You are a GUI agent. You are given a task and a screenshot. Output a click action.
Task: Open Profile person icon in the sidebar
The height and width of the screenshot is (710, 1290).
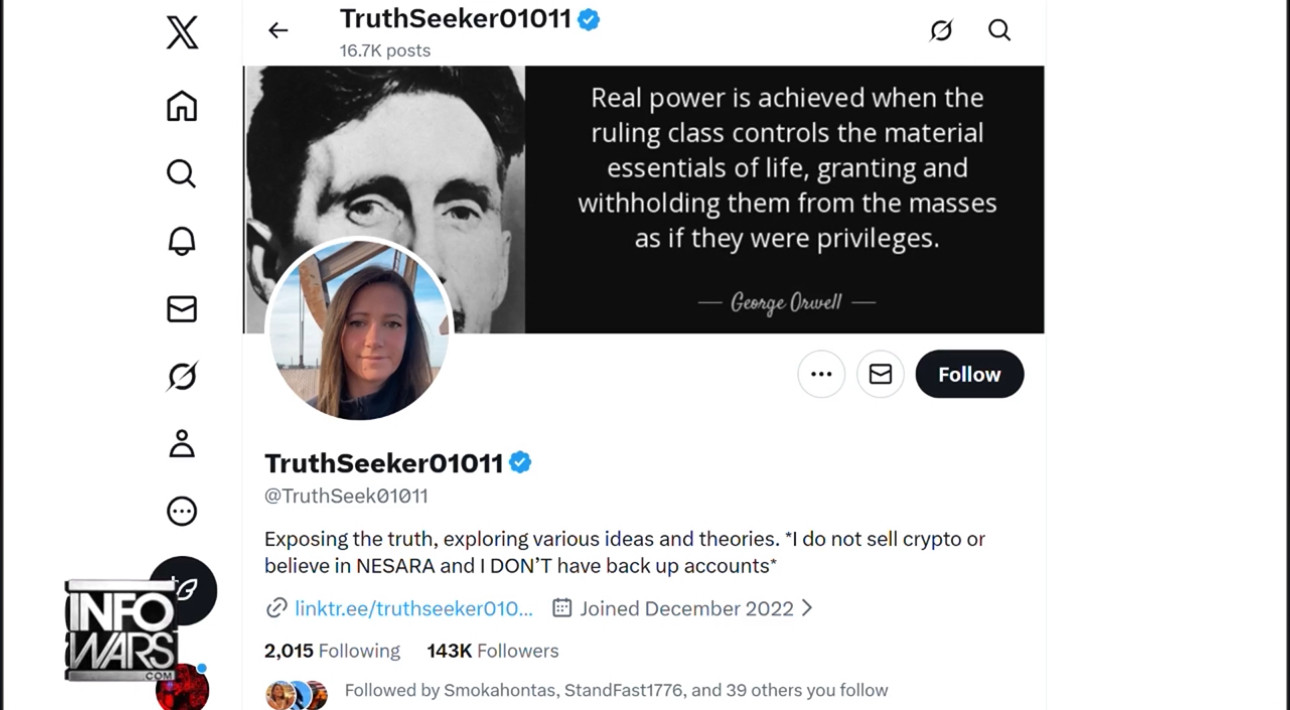[x=182, y=443]
